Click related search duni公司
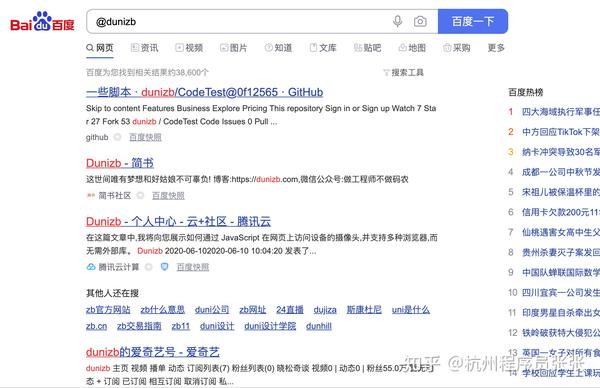 pos(212,310)
